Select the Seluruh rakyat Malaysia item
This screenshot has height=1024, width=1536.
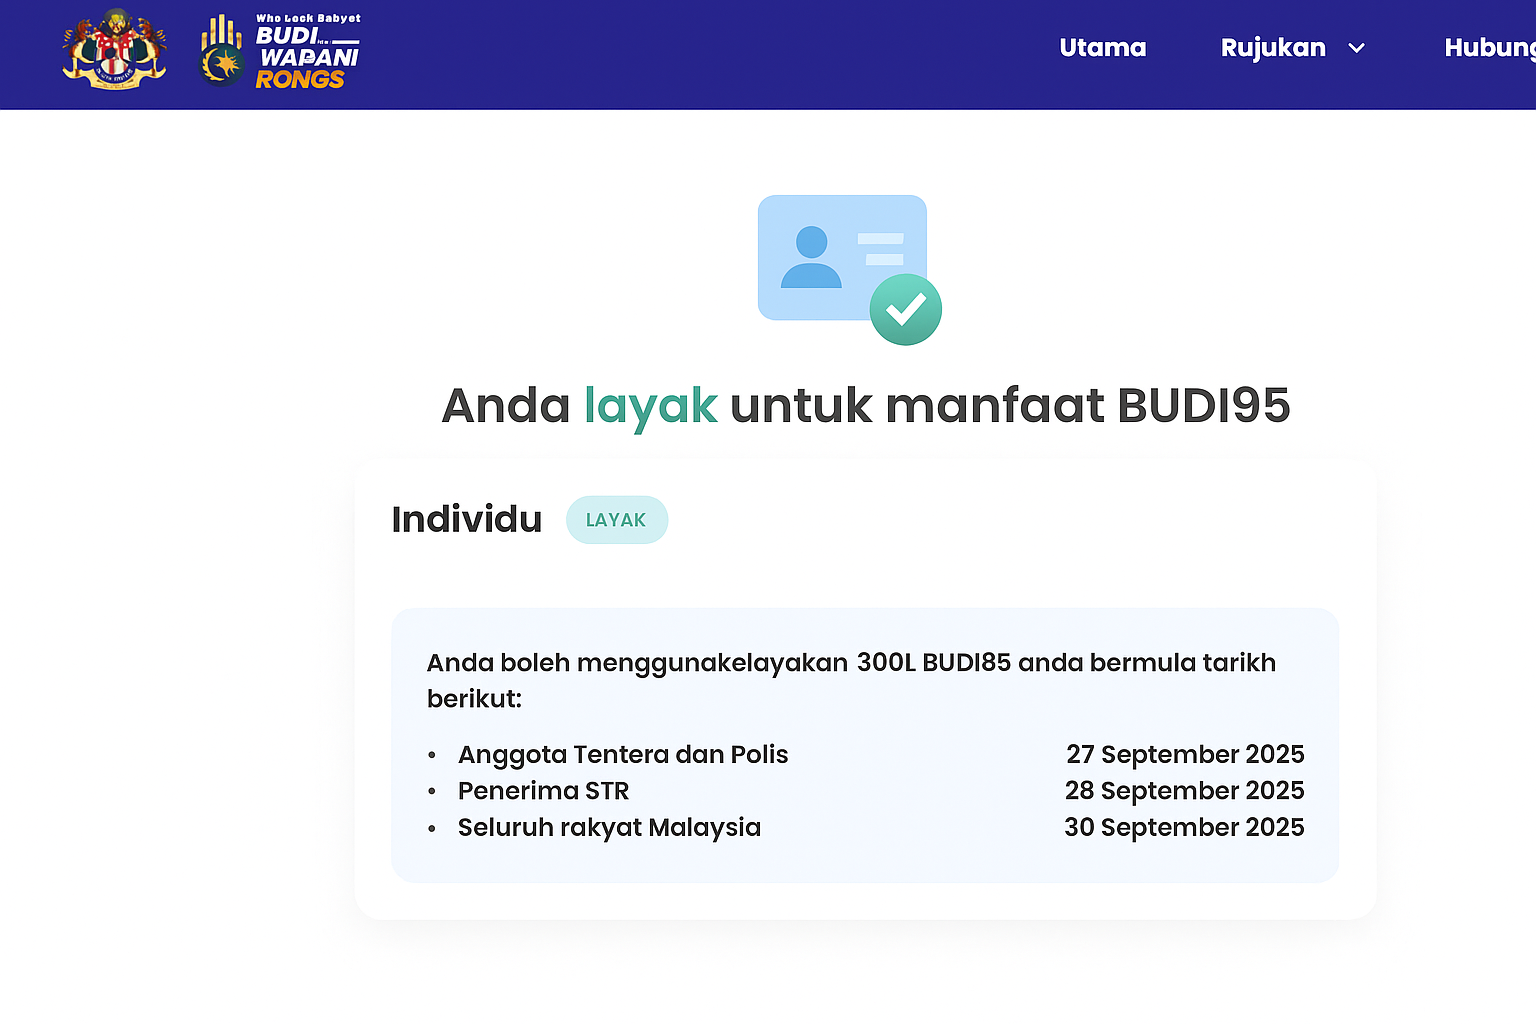pos(609,828)
